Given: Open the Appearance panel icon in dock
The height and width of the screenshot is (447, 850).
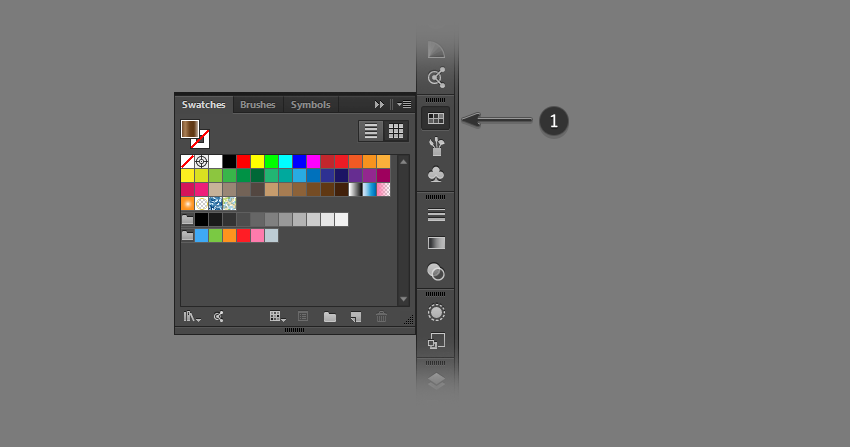Looking at the screenshot, I should [x=436, y=312].
